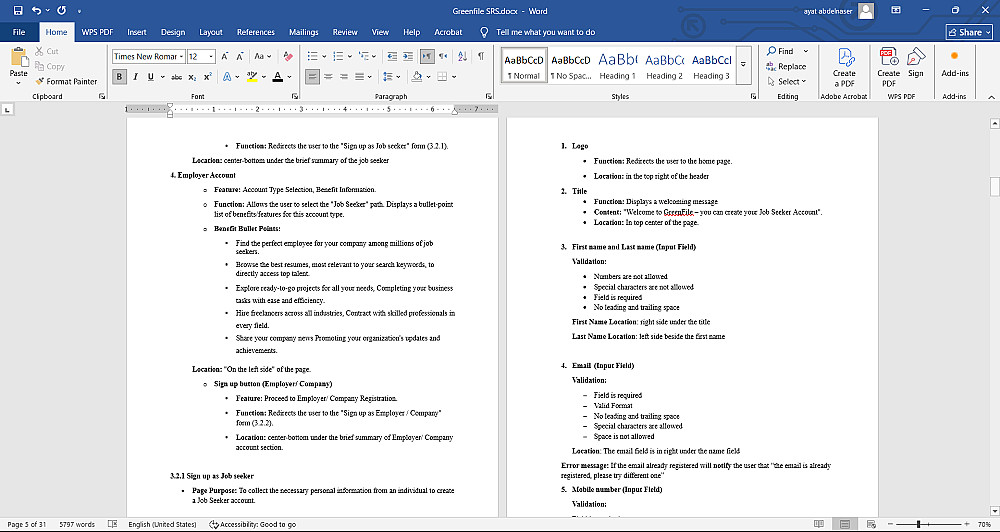Image resolution: width=1000 pixels, height=532 pixels.
Task: Open the Add-ins button
Action: 955,64
